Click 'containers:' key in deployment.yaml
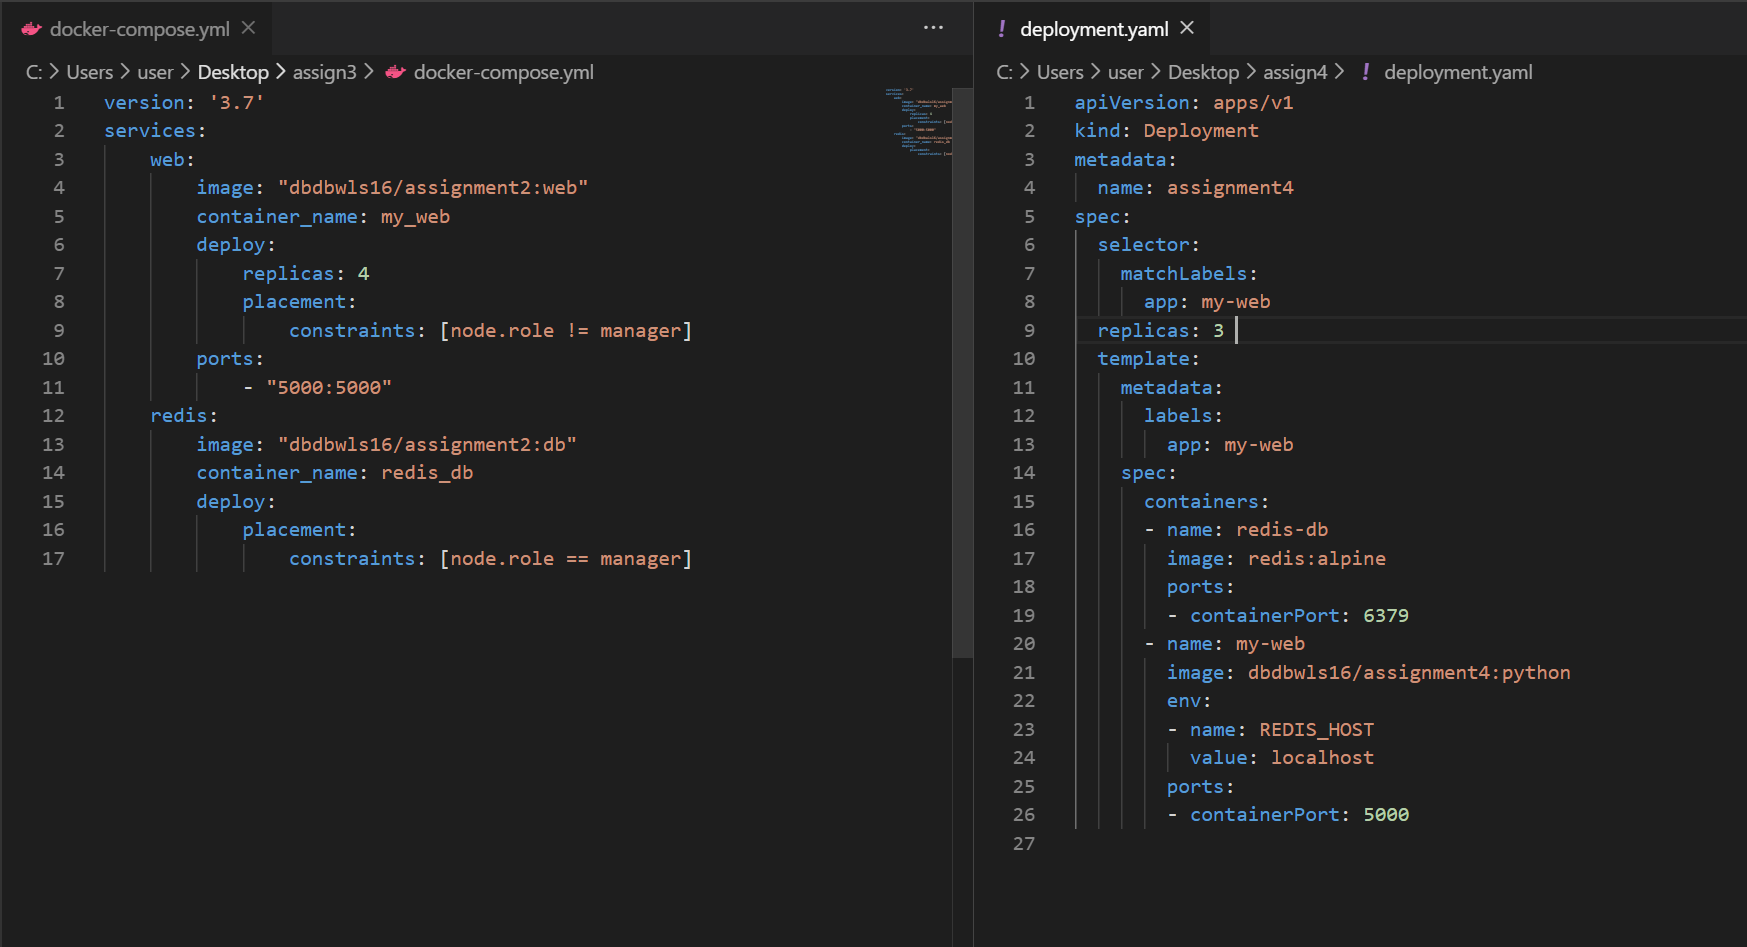 [x=1206, y=501]
